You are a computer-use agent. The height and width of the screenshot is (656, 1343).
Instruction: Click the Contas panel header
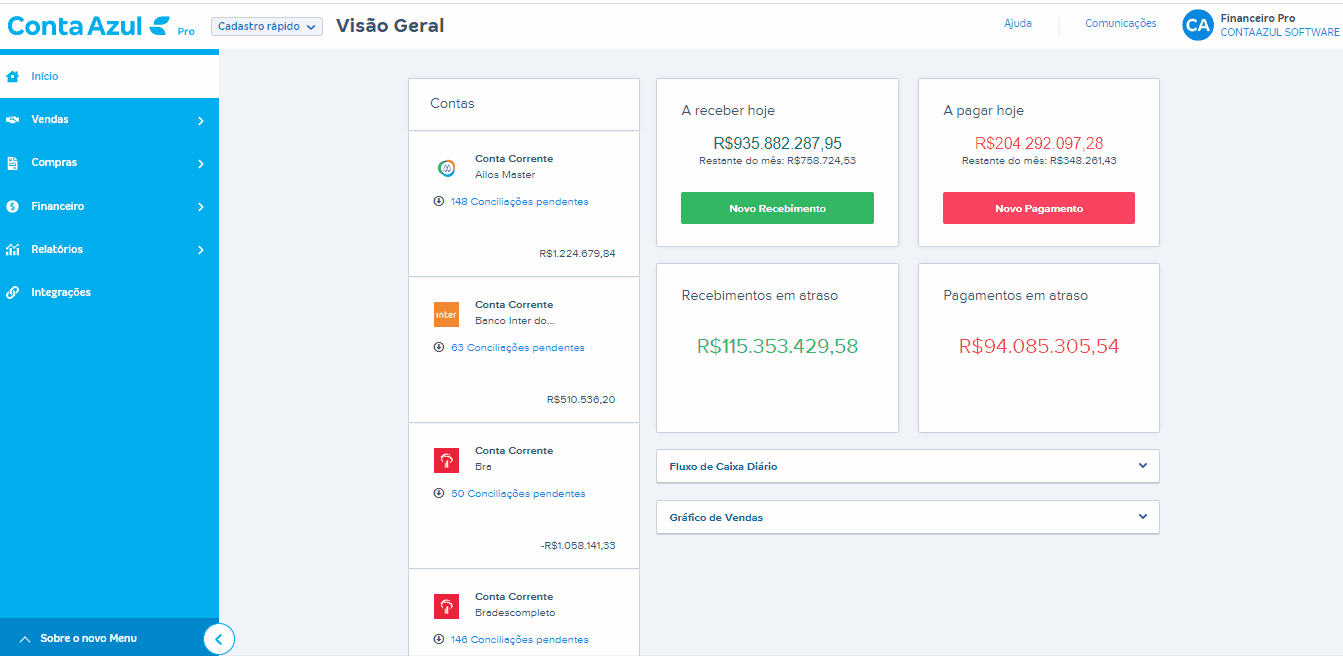pos(524,104)
